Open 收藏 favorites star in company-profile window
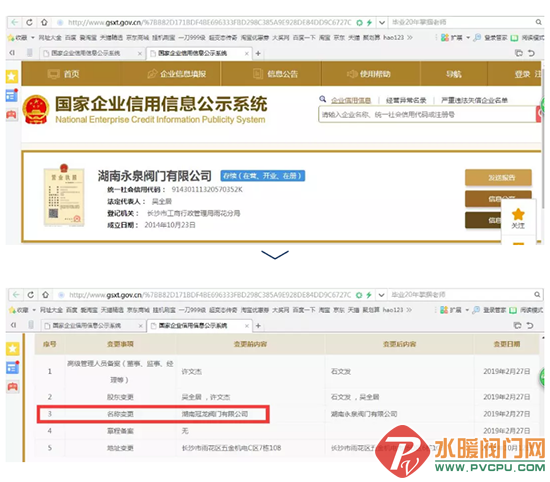Viewport: 550px width, 482px height. tap(11, 37)
